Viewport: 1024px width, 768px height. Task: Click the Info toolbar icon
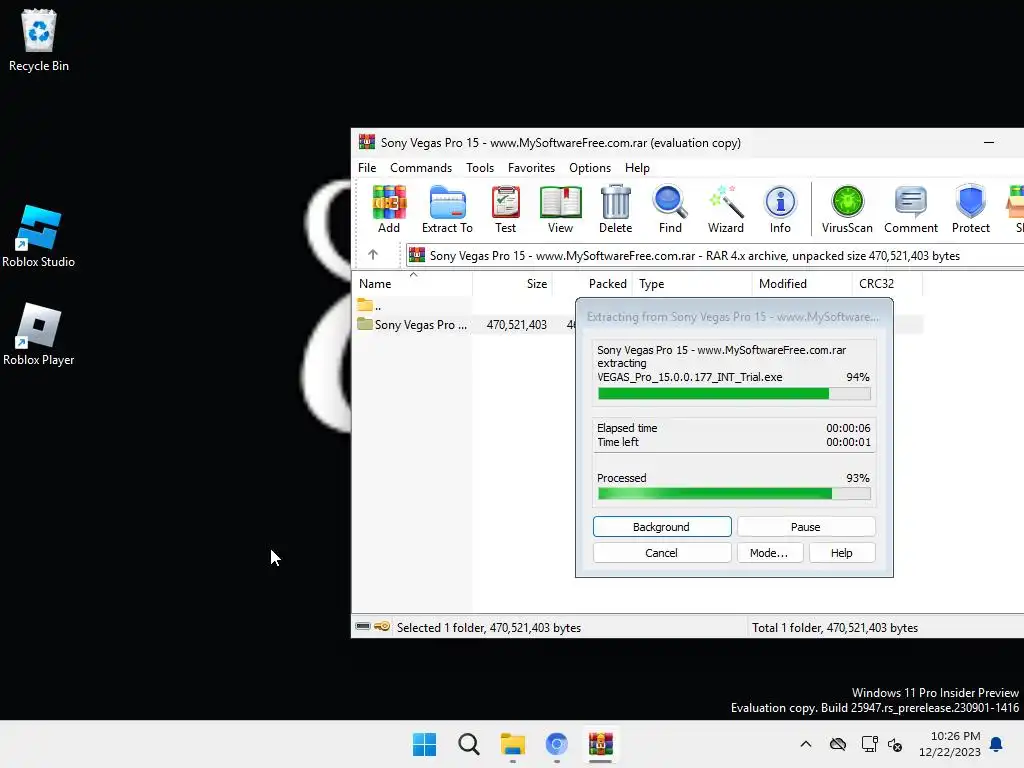click(780, 209)
